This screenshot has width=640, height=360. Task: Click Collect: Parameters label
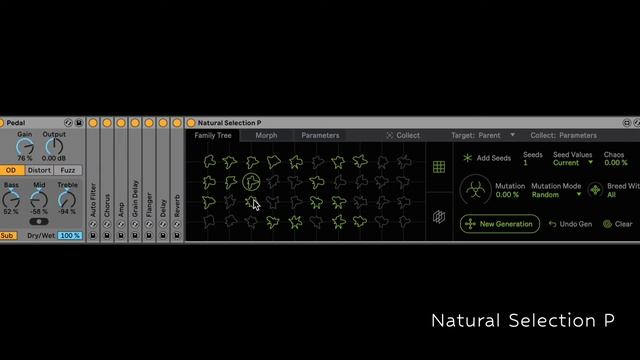click(x=563, y=135)
